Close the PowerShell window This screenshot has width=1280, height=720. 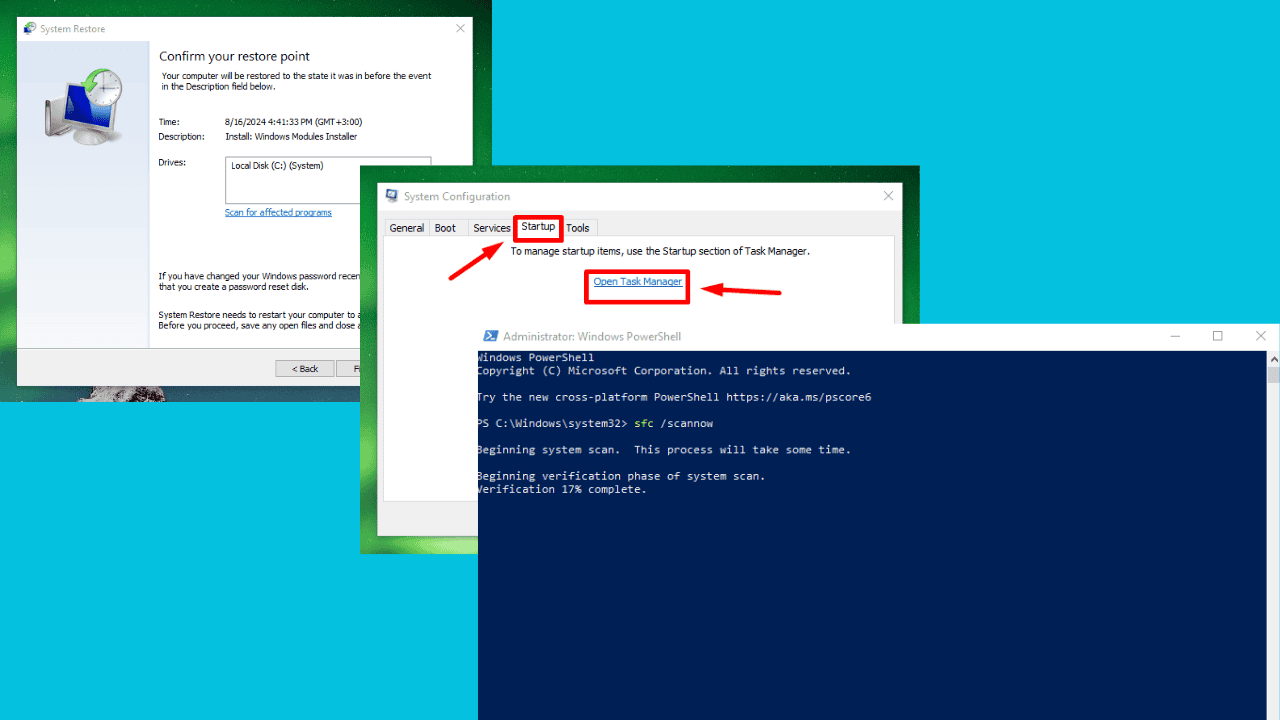click(x=1260, y=336)
